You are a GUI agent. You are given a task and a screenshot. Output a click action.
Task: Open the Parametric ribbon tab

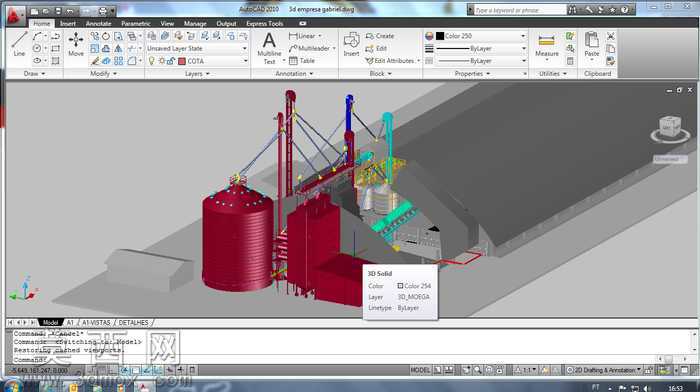coord(136,24)
